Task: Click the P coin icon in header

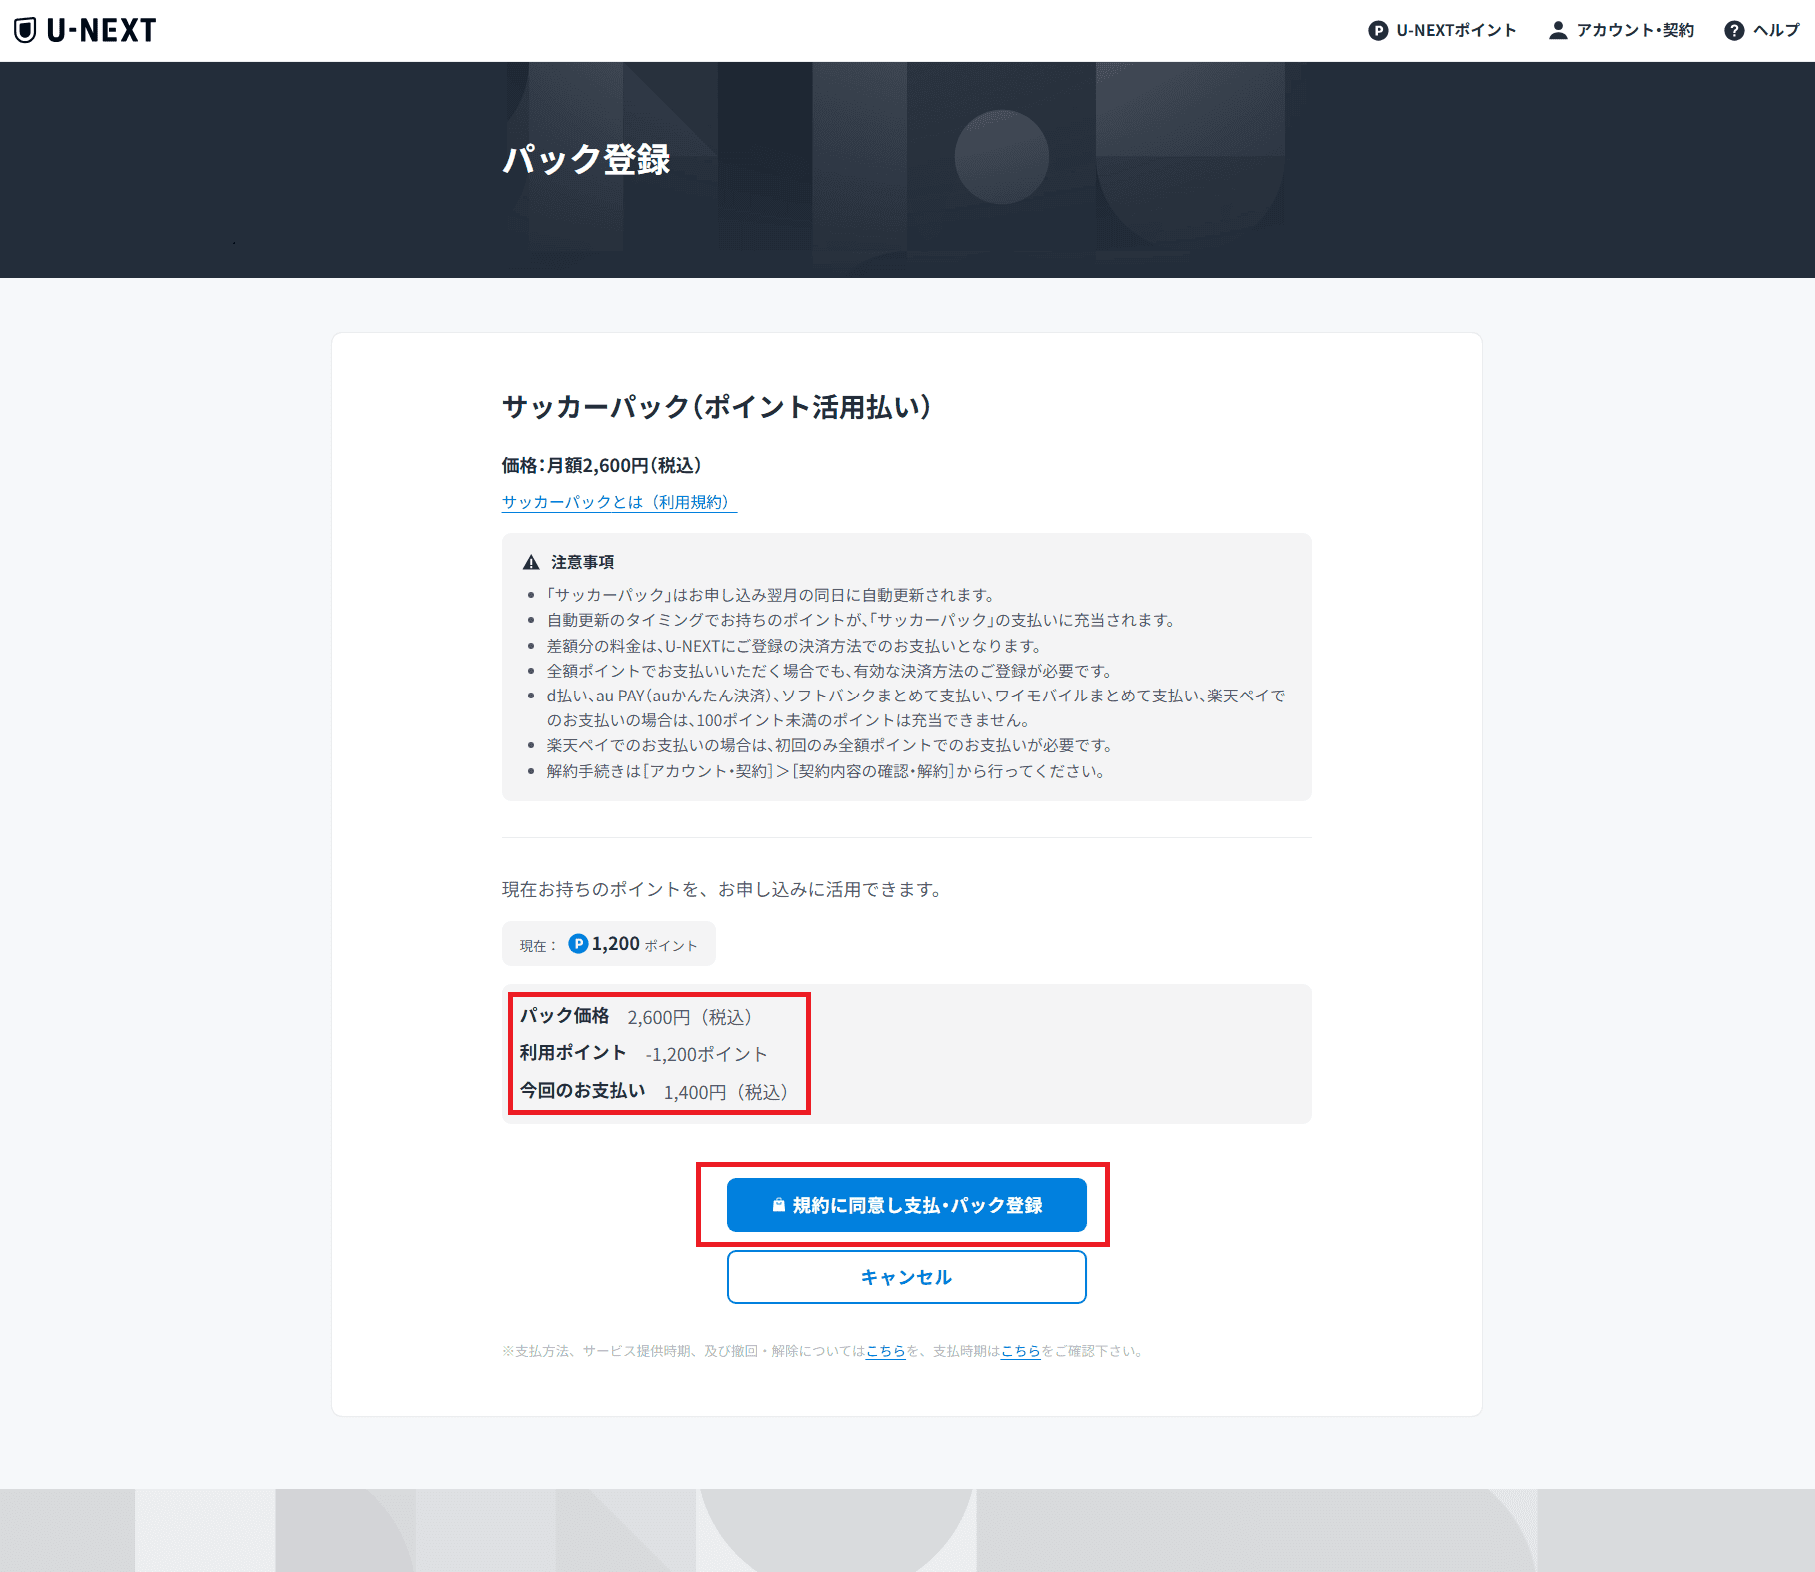Action: (1378, 31)
